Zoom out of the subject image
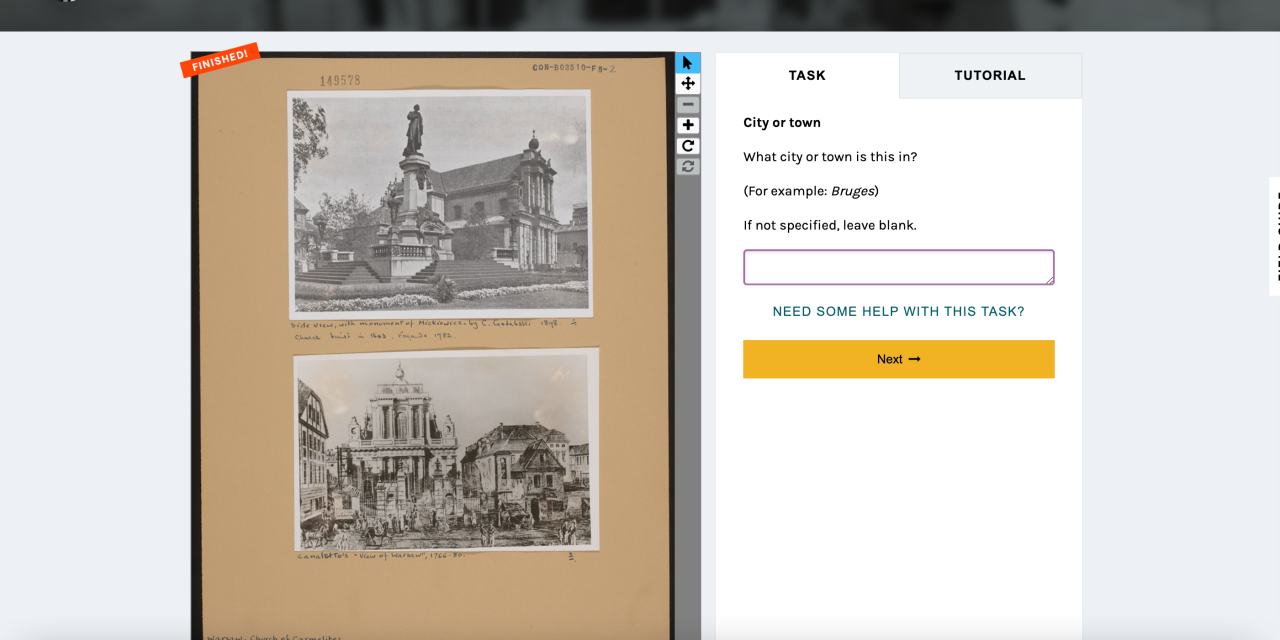Image resolution: width=1280 pixels, height=640 pixels. [688, 105]
